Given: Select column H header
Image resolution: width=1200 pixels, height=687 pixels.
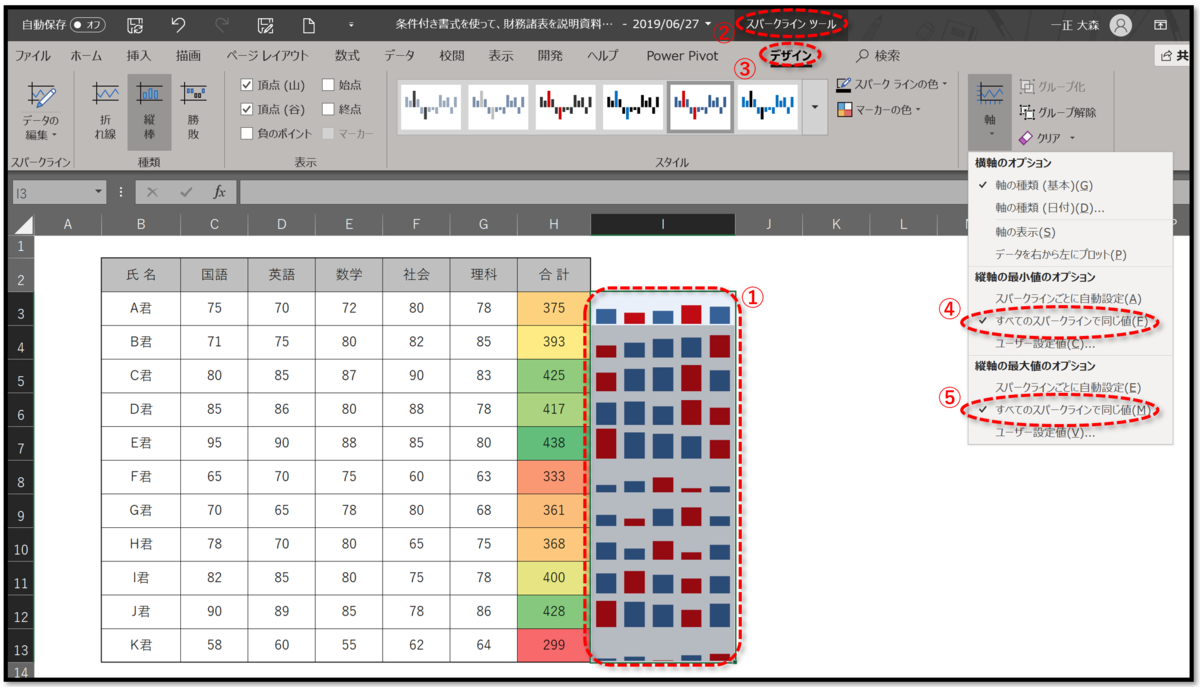Looking at the screenshot, I should (554, 225).
